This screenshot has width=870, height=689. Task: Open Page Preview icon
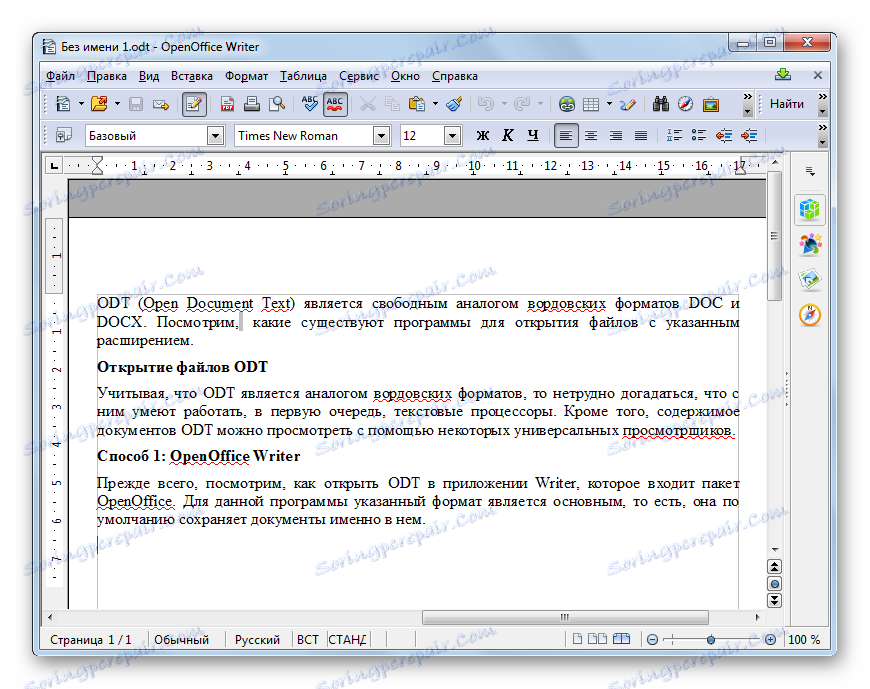[x=276, y=104]
